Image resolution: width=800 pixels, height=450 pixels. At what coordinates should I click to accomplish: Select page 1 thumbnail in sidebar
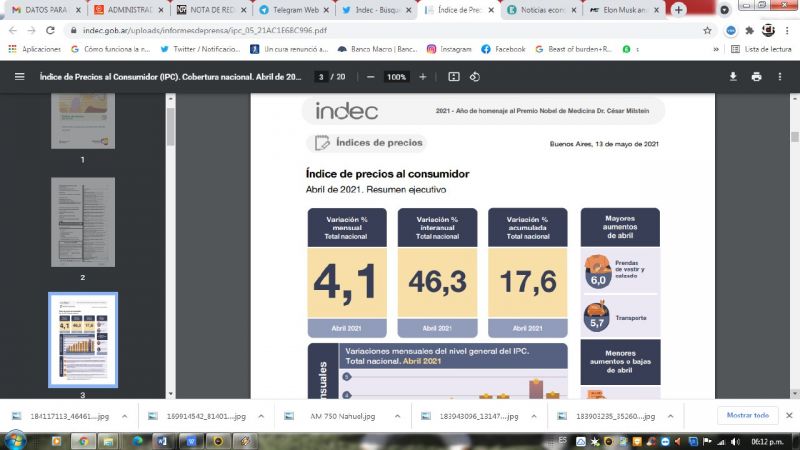click(83, 121)
